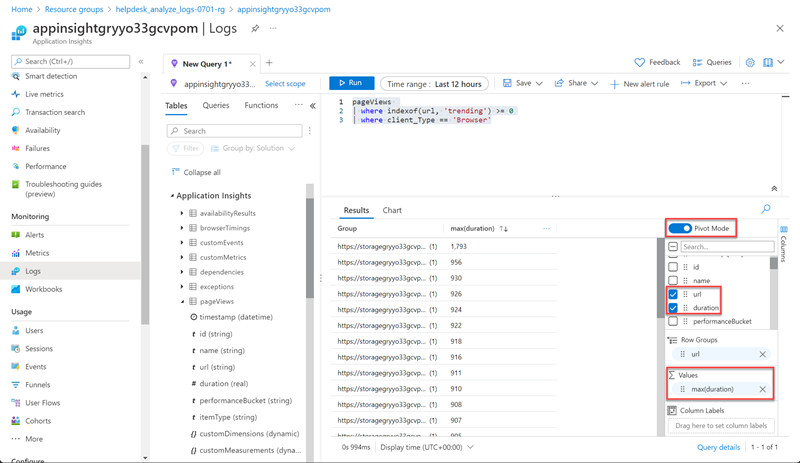Open the Group by: Solution dropdown
Screen dimensions: 800x463
pyautogui.click(x=253, y=149)
